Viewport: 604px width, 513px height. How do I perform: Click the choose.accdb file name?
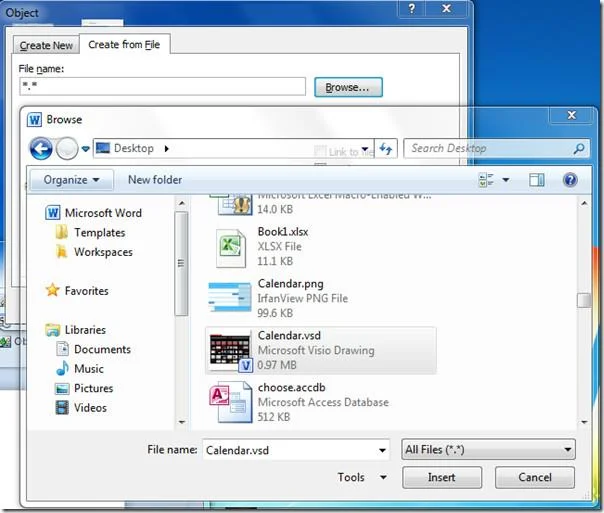tap(292, 387)
